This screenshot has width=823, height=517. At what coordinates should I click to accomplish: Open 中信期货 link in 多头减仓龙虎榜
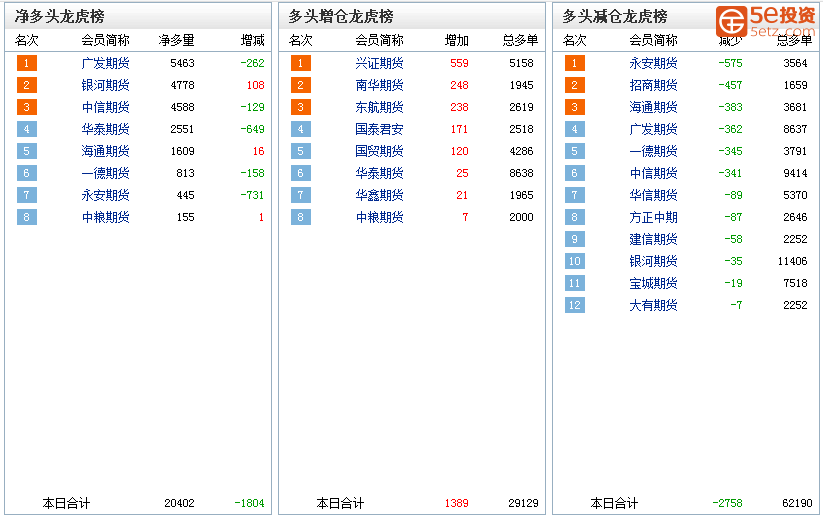click(x=653, y=174)
